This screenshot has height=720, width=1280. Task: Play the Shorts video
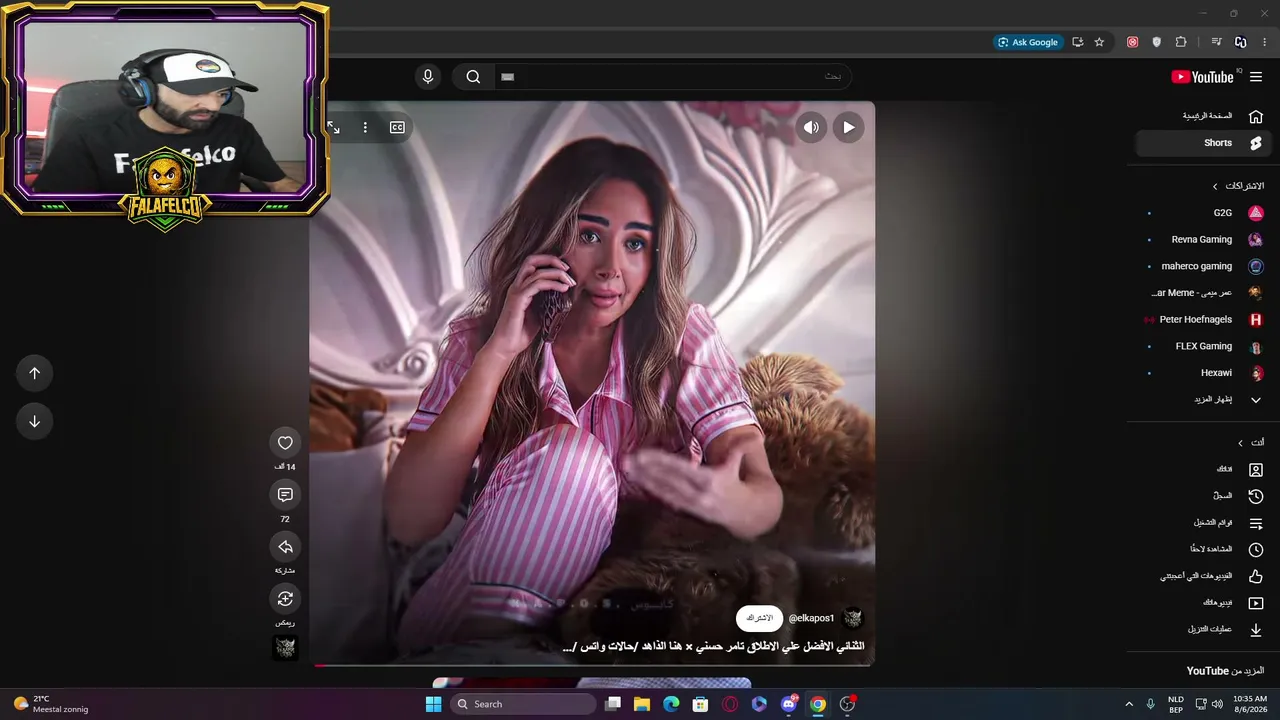tap(848, 127)
